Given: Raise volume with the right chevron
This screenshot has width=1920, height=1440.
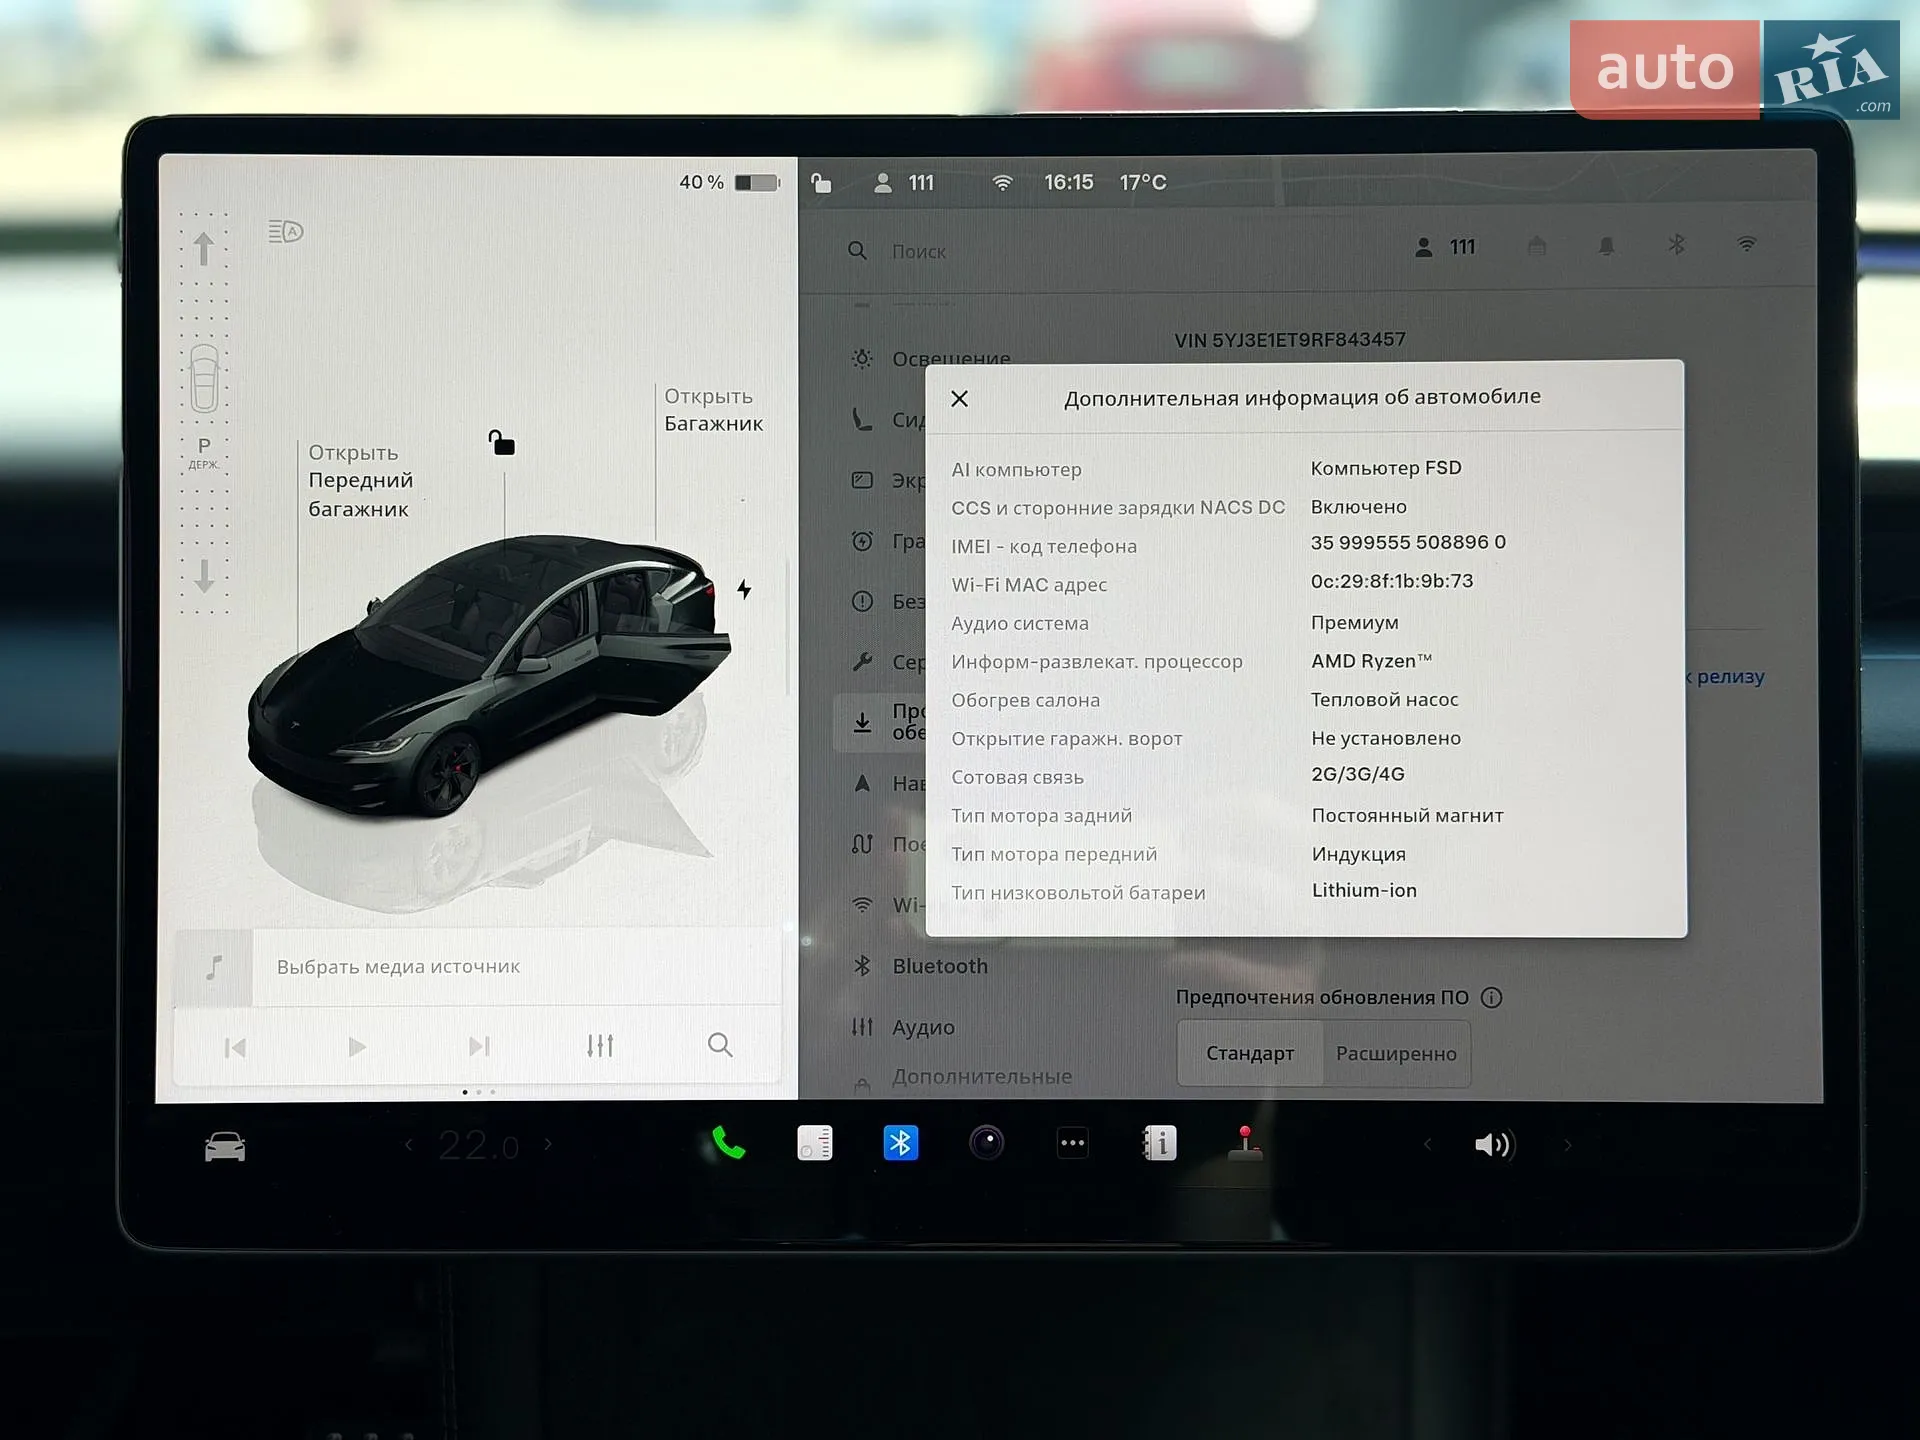Looking at the screenshot, I should [x=1567, y=1145].
